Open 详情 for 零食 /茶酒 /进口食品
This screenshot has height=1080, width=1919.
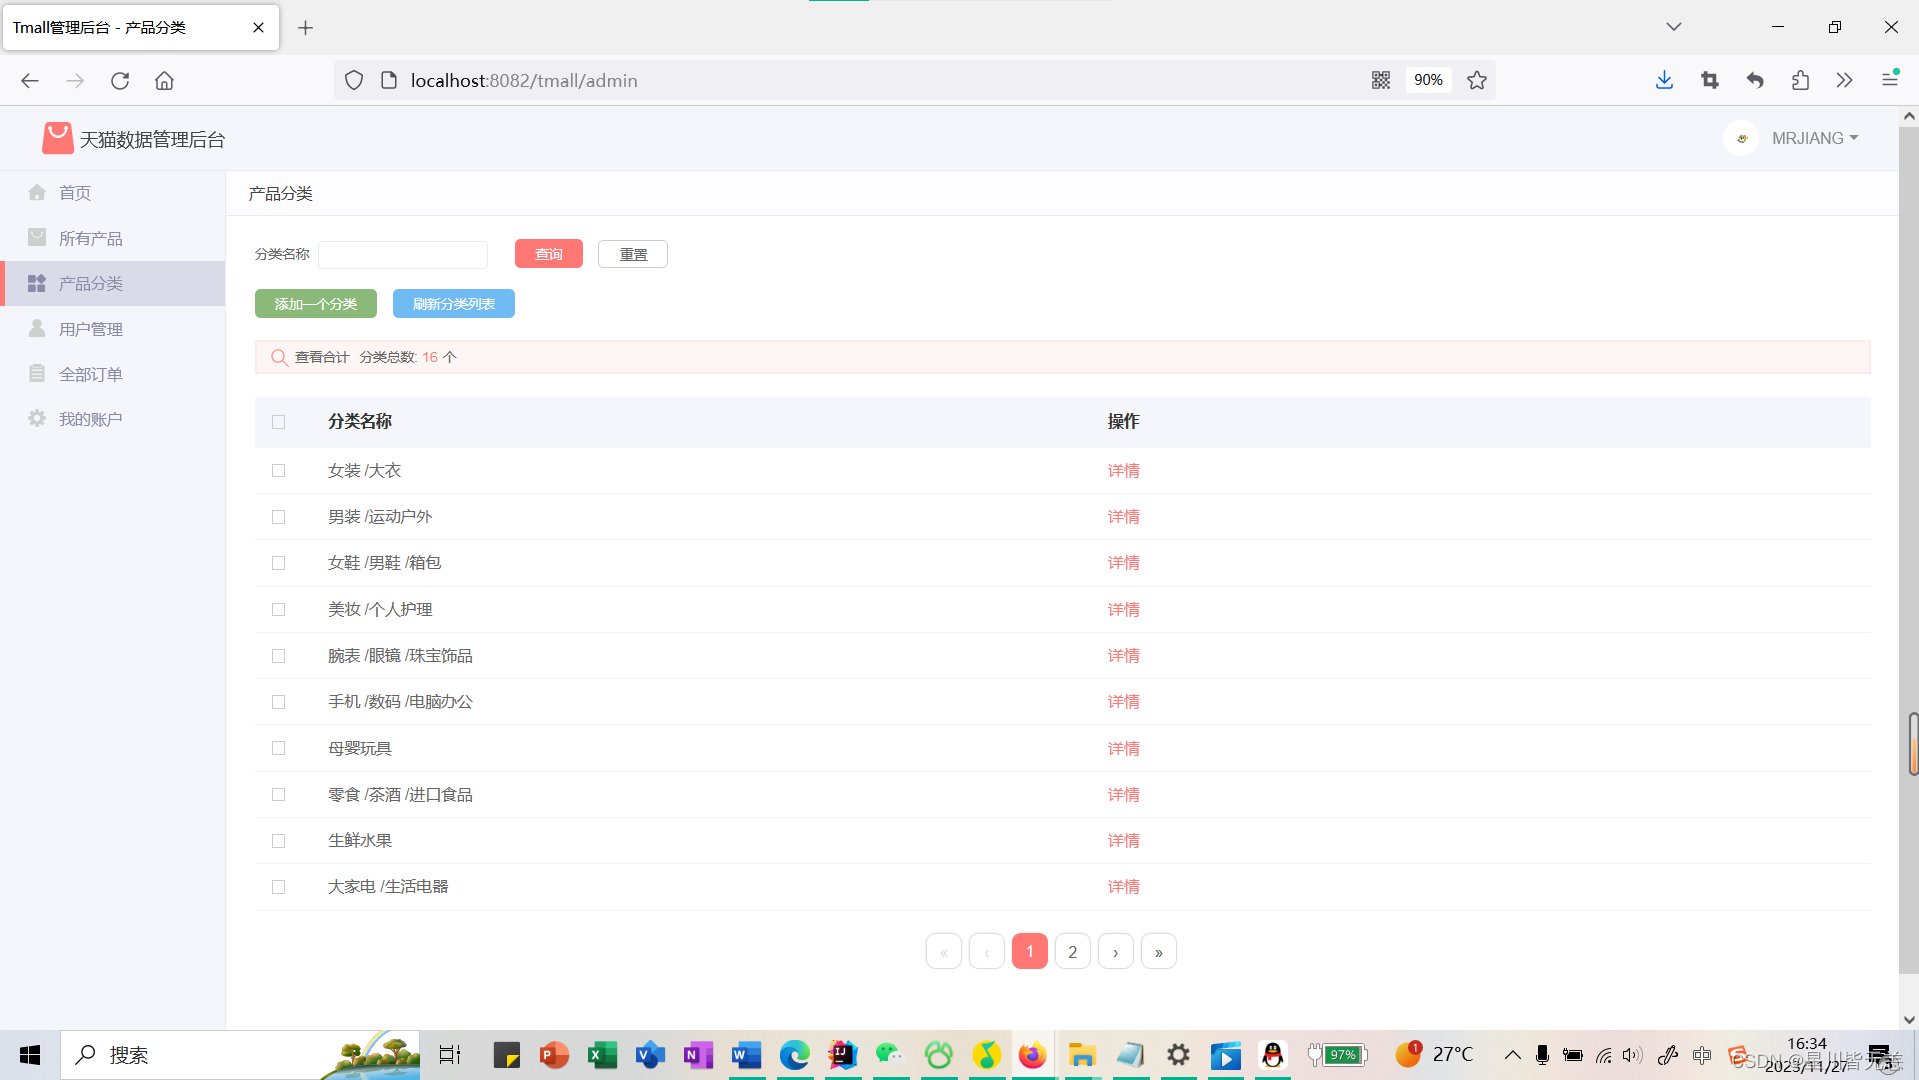(1124, 795)
